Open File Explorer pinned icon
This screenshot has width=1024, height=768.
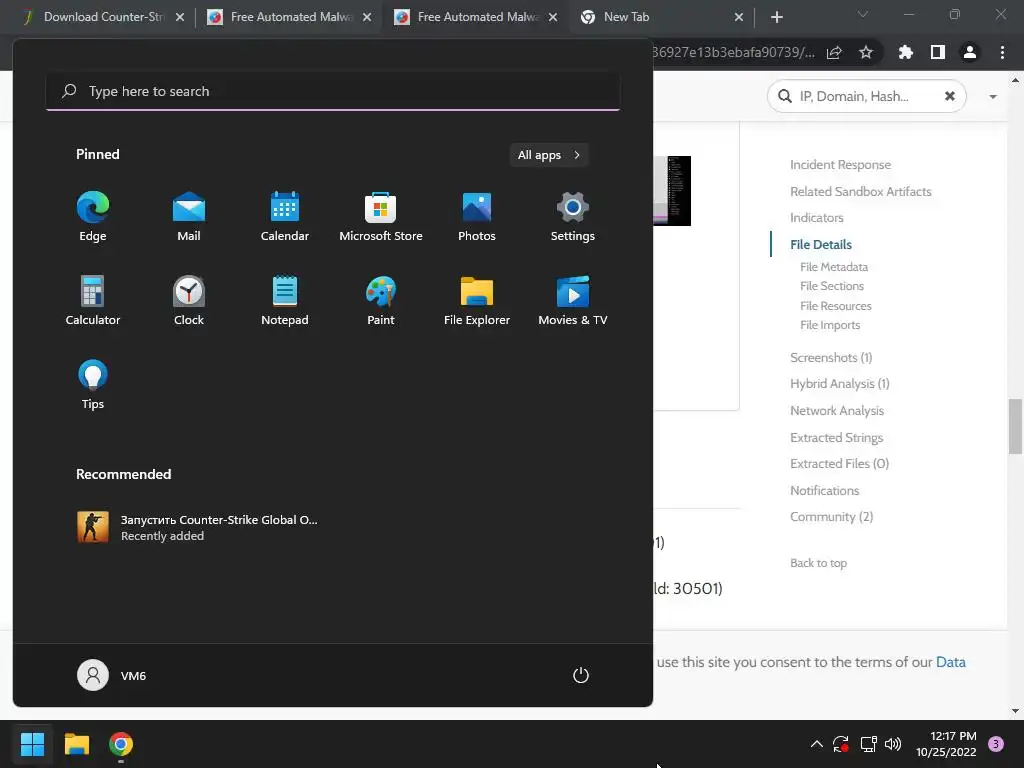pyautogui.click(x=477, y=300)
